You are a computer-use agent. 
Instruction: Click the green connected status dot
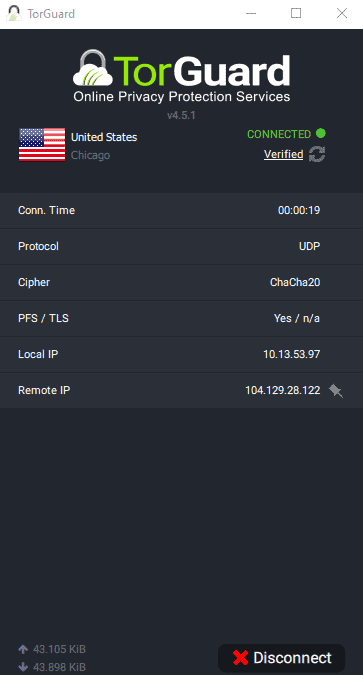click(321, 133)
